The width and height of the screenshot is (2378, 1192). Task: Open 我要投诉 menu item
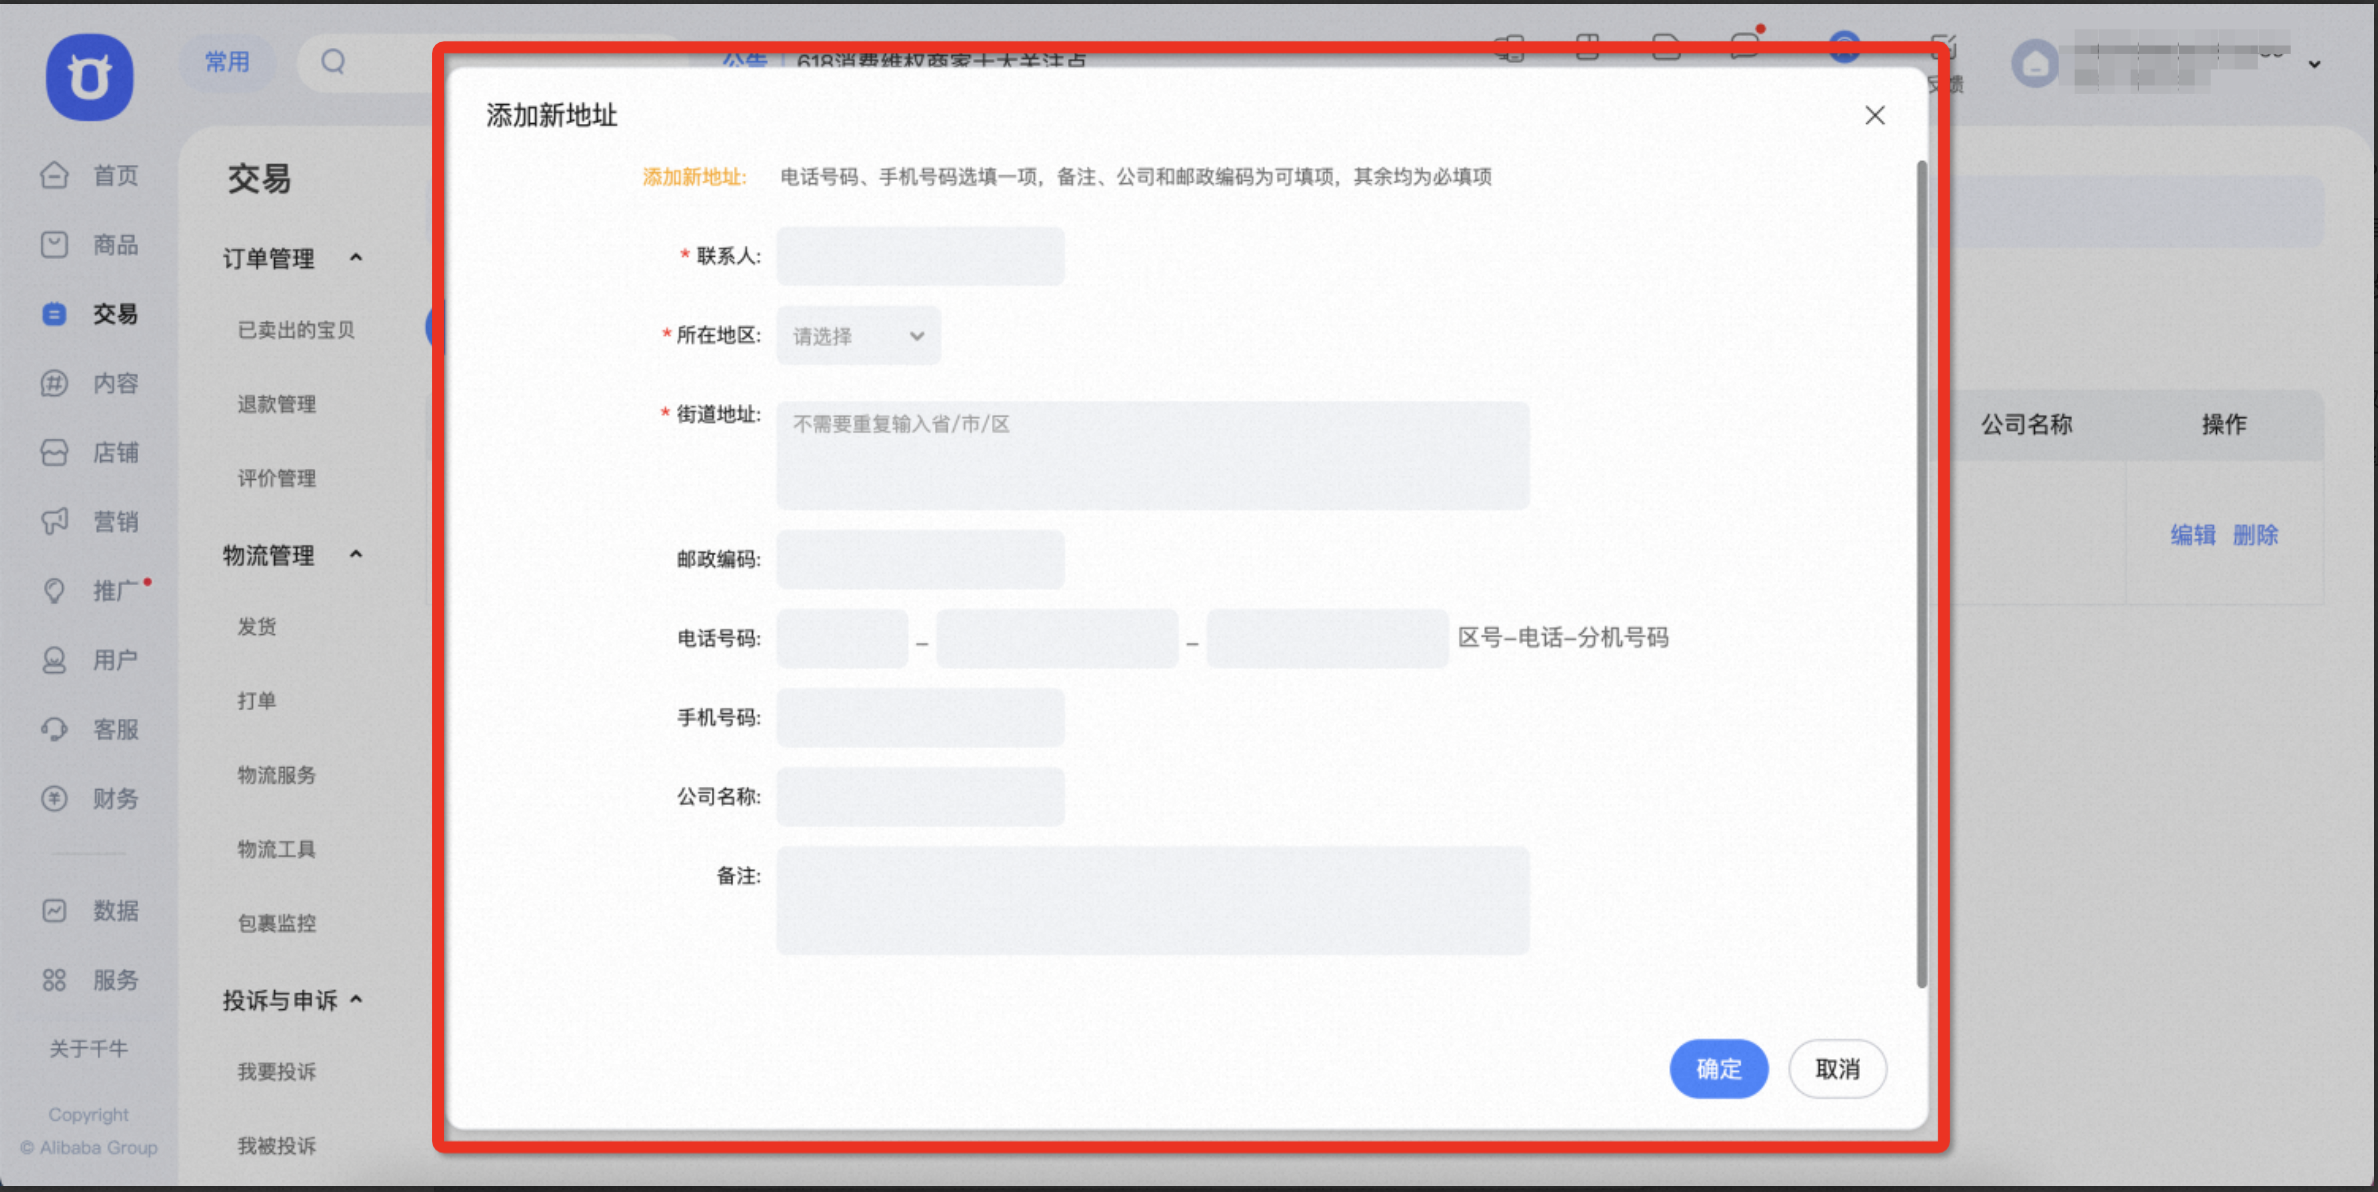(x=277, y=1071)
